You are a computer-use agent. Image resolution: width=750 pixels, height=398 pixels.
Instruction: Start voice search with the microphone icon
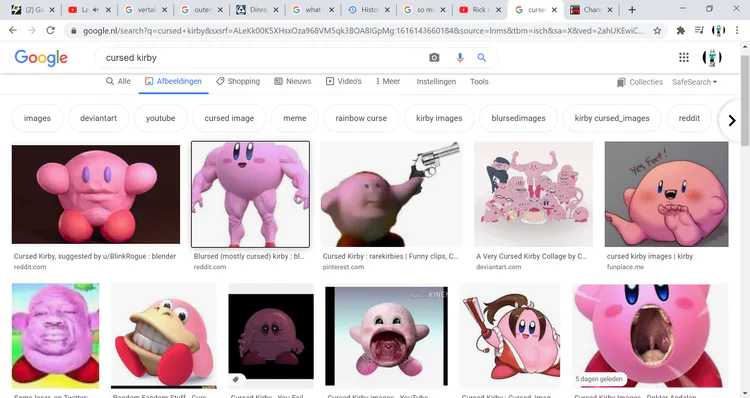(x=460, y=57)
